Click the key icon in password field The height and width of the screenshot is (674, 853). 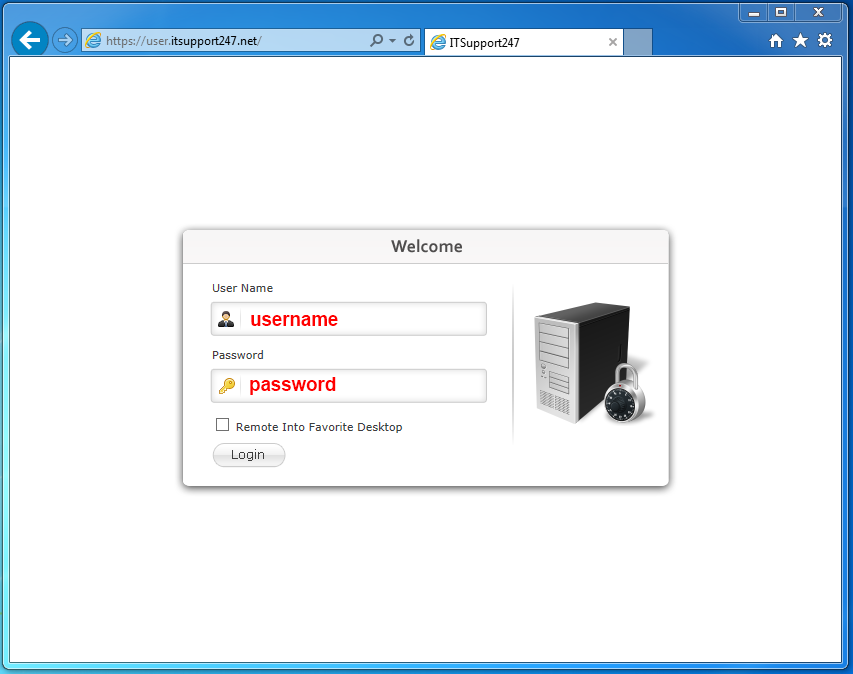pyautogui.click(x=226, y=386)
